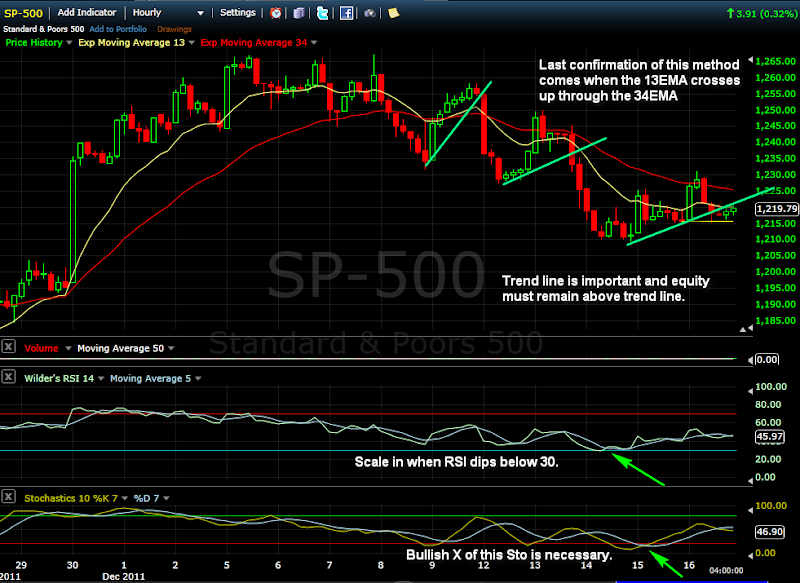Click the Stochastics 10 %K 7 label
The image size is (800, 583).
click(x=71, y=498)
